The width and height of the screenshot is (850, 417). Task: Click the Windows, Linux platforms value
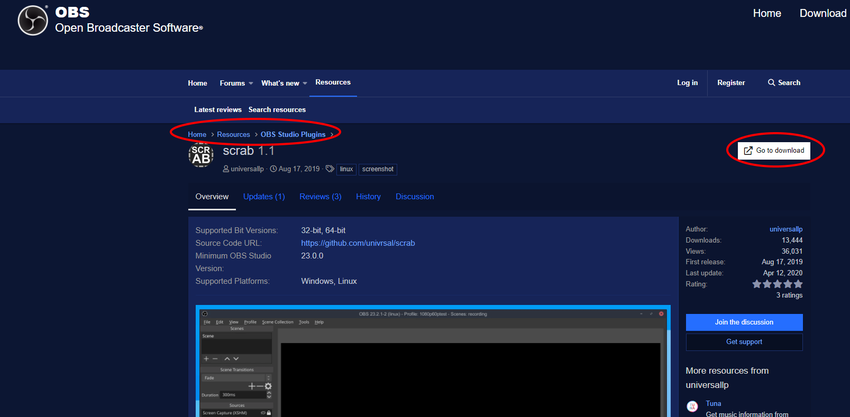(x=329, y=281)
